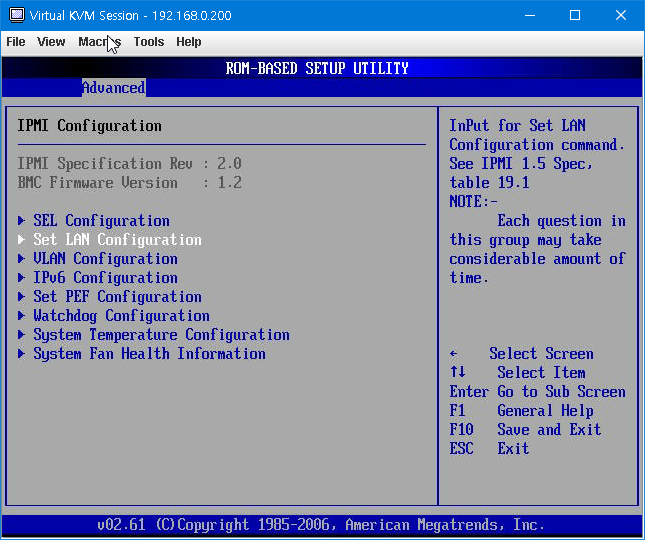This screenshot has width=645, height=540.
Task: Minimize the Virtual KVM Session window
Action: pos(530,16)
